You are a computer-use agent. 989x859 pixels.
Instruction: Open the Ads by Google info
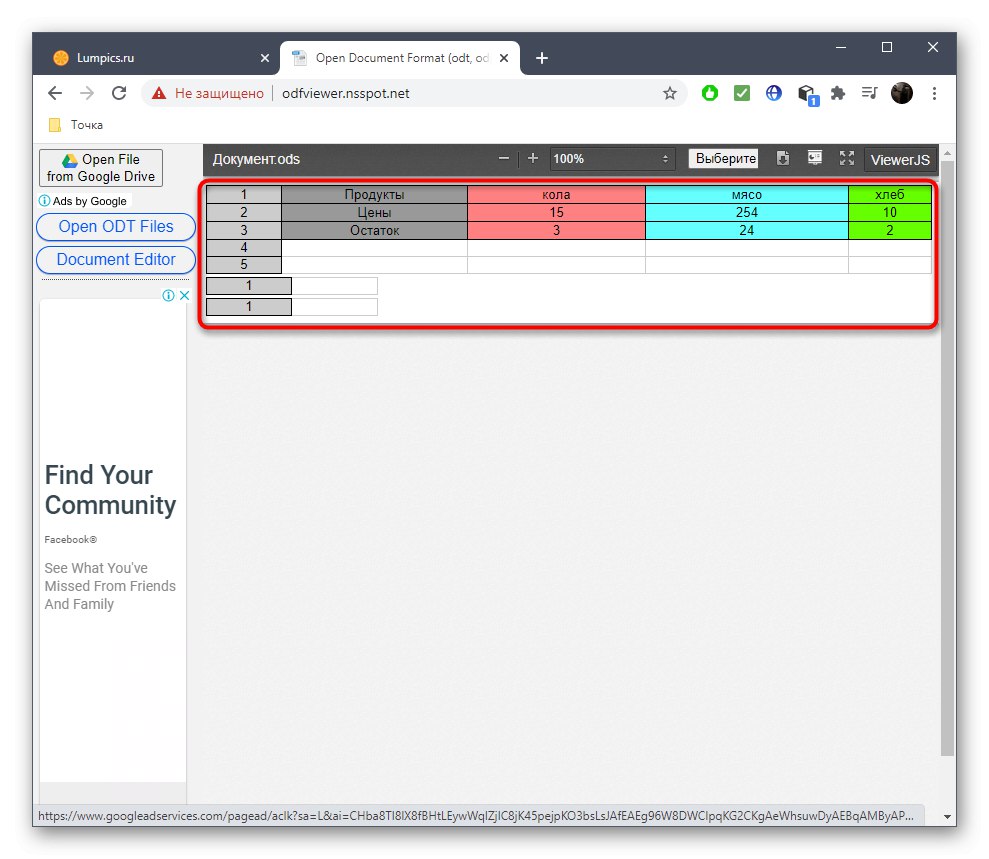pyautogui.click(x=83, y=201)
